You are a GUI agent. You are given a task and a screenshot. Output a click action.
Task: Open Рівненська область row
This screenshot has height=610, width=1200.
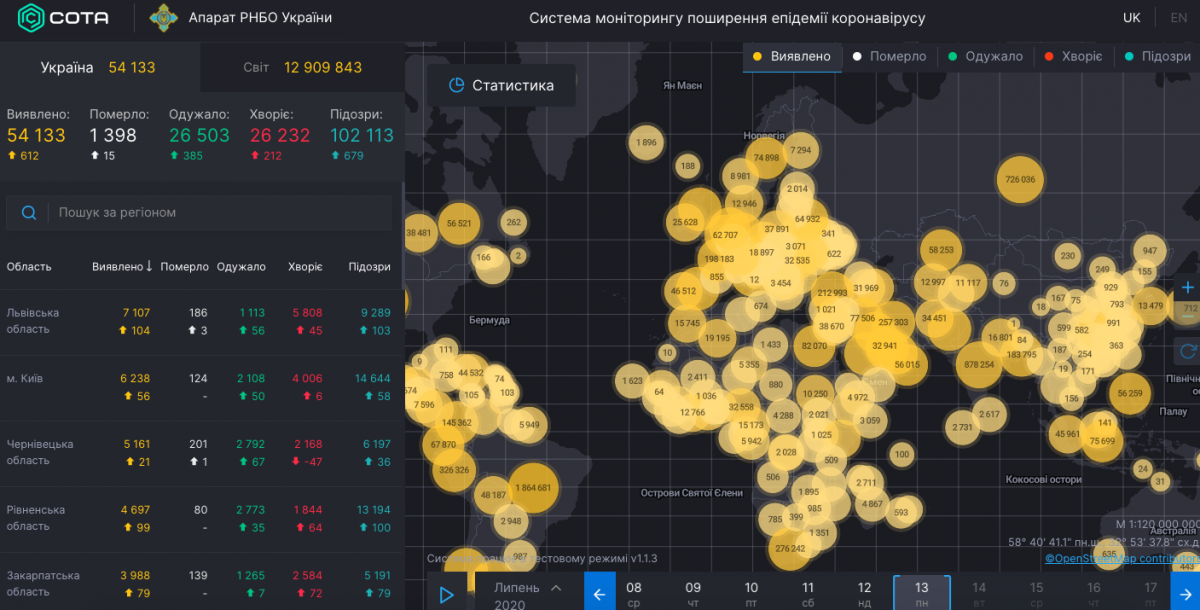point(200,519)
